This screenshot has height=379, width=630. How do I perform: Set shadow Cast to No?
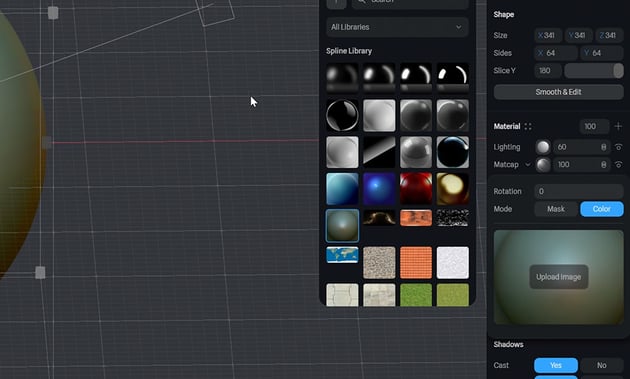pos(601,365)
